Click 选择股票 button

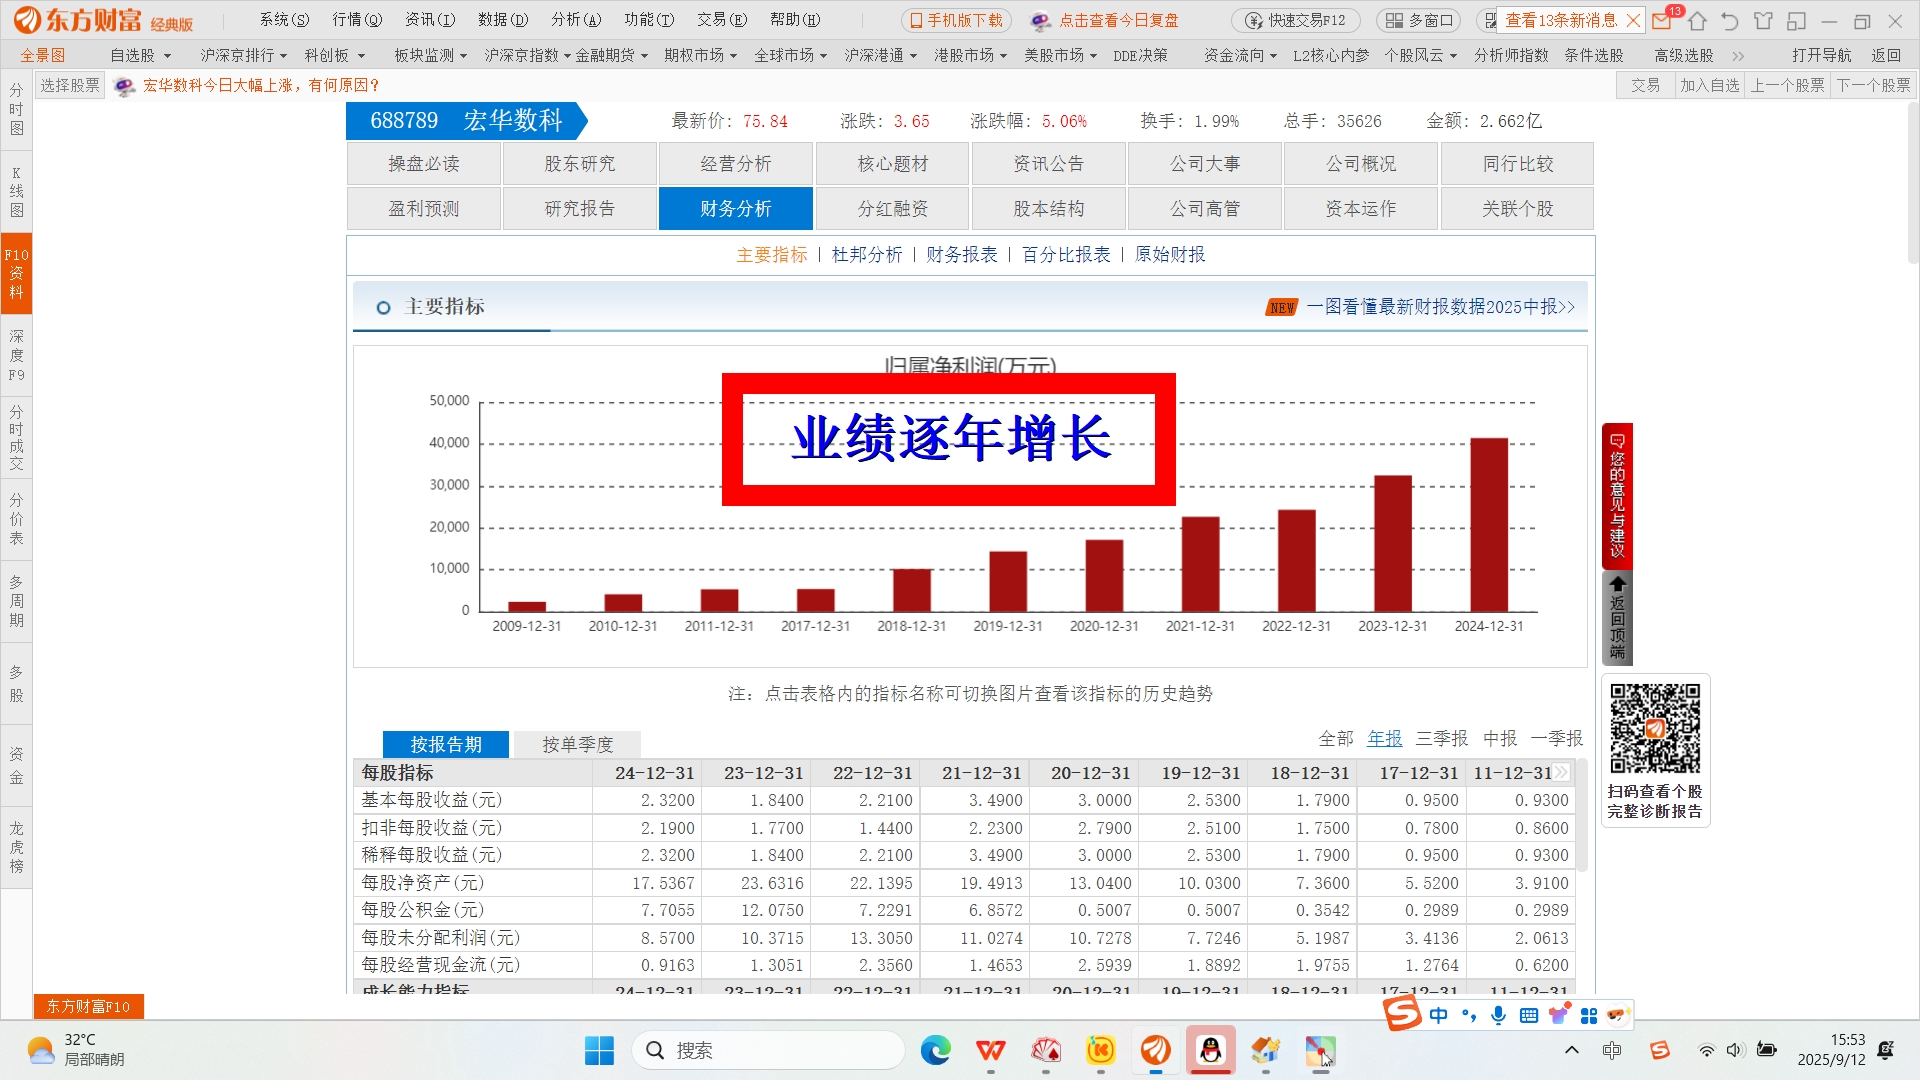pos(70,86)
